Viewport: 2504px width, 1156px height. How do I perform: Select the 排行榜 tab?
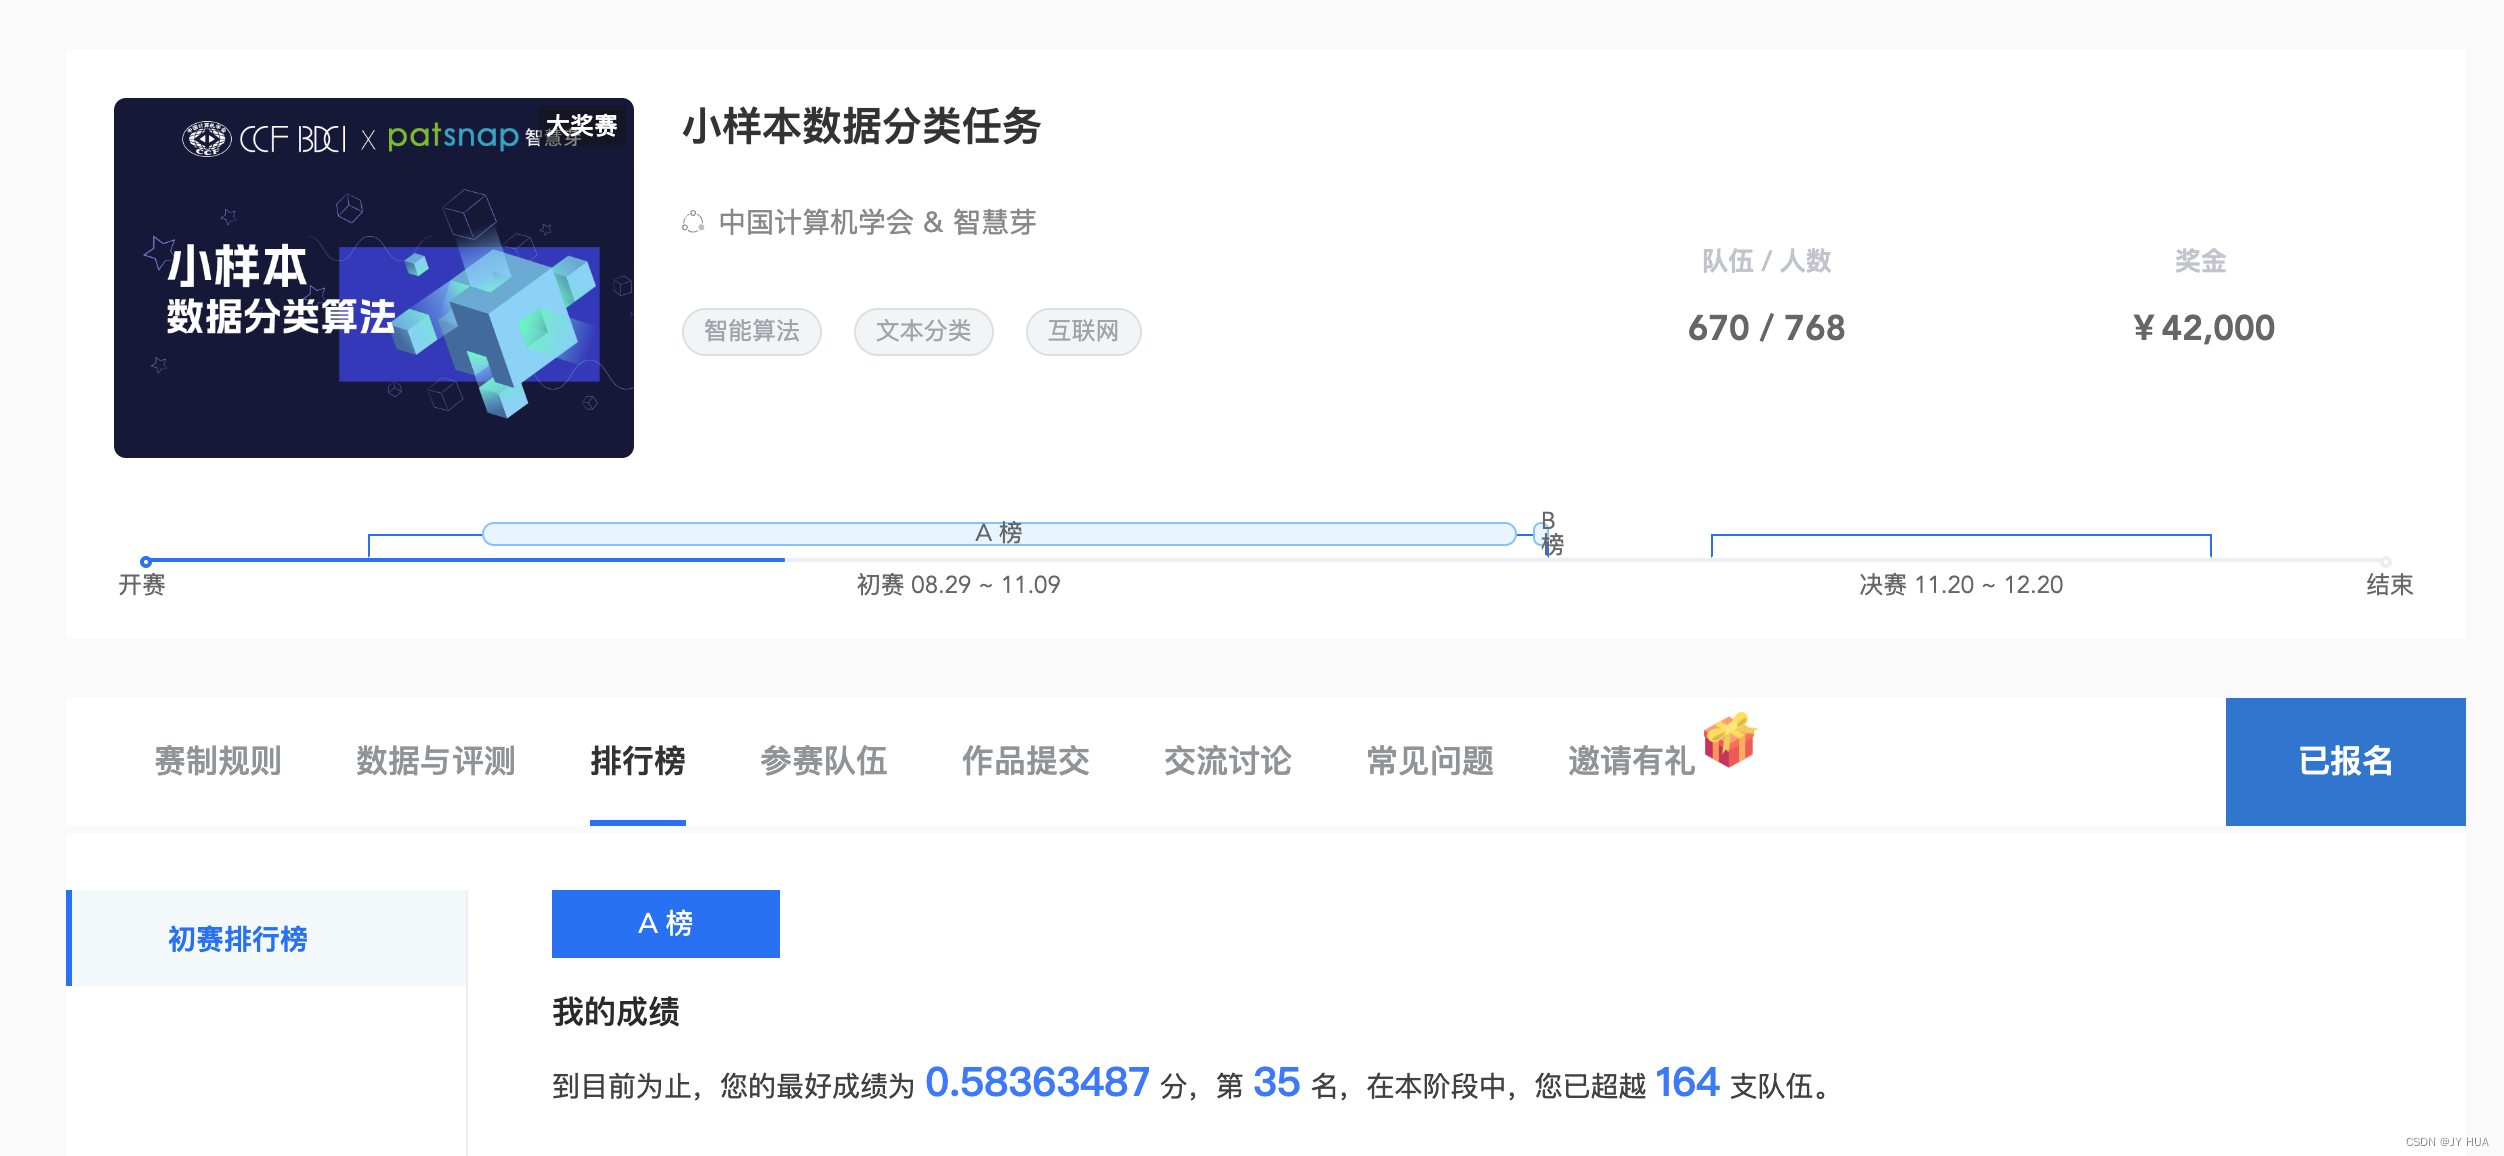[x=637, y=761]
